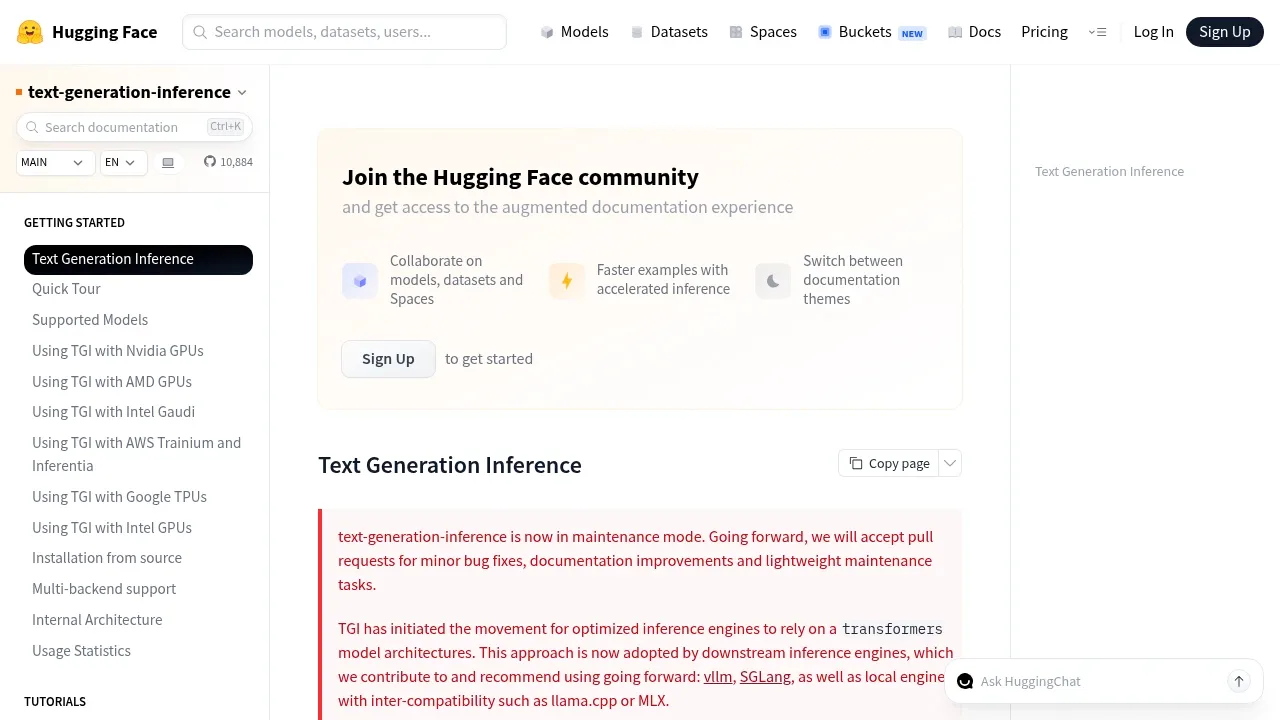Open the MAIN version dropdown
1280x720 pixels.
55,162
